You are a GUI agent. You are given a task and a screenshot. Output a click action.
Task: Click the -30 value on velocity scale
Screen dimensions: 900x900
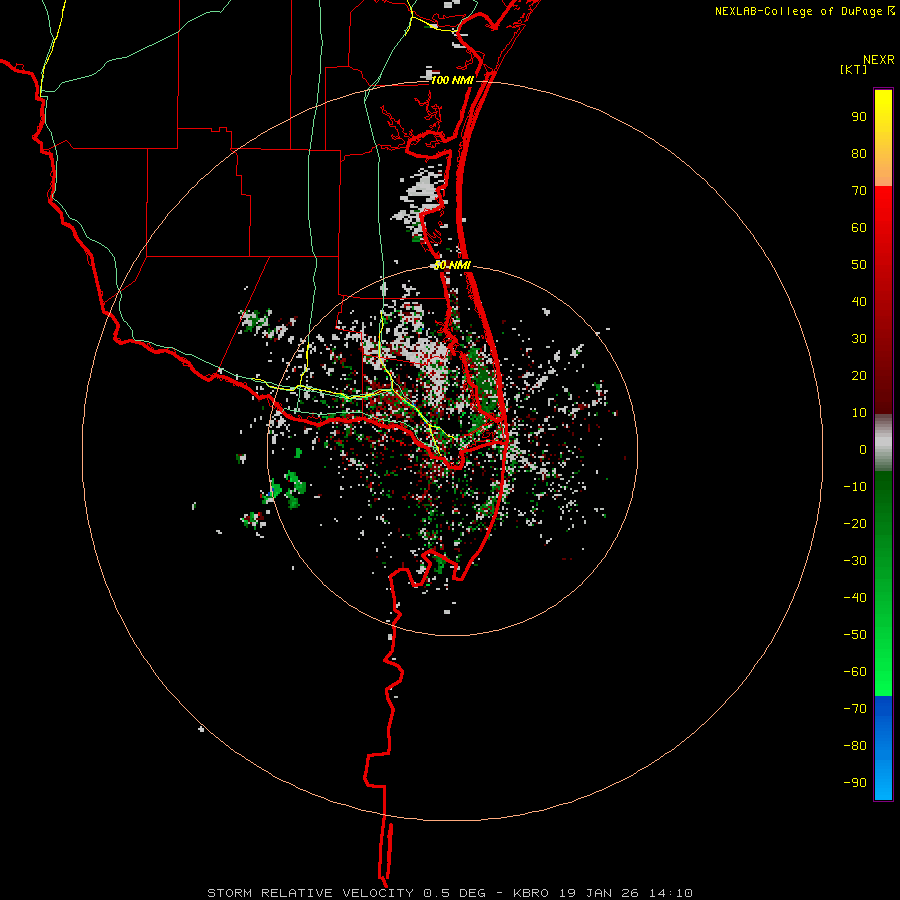tap(855, 561)
